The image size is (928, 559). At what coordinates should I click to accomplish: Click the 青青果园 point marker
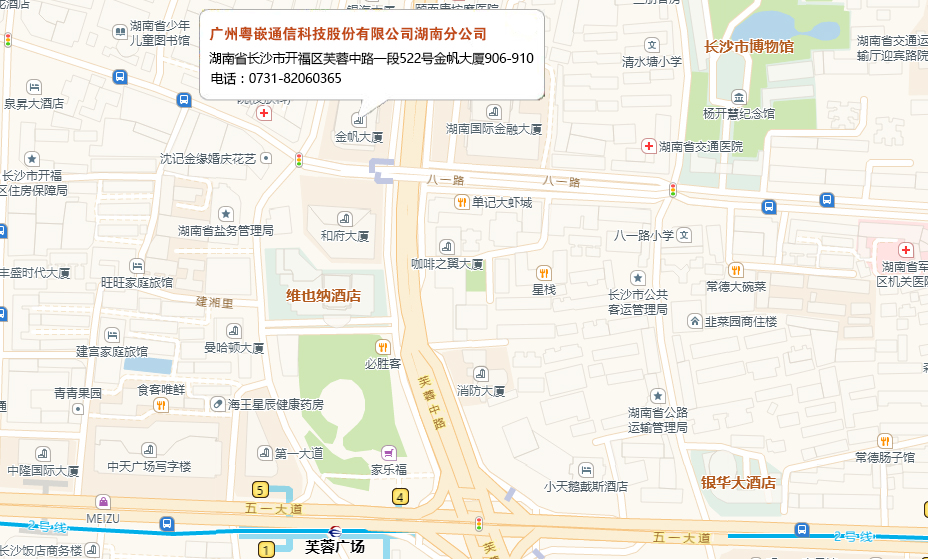(78, 409)
